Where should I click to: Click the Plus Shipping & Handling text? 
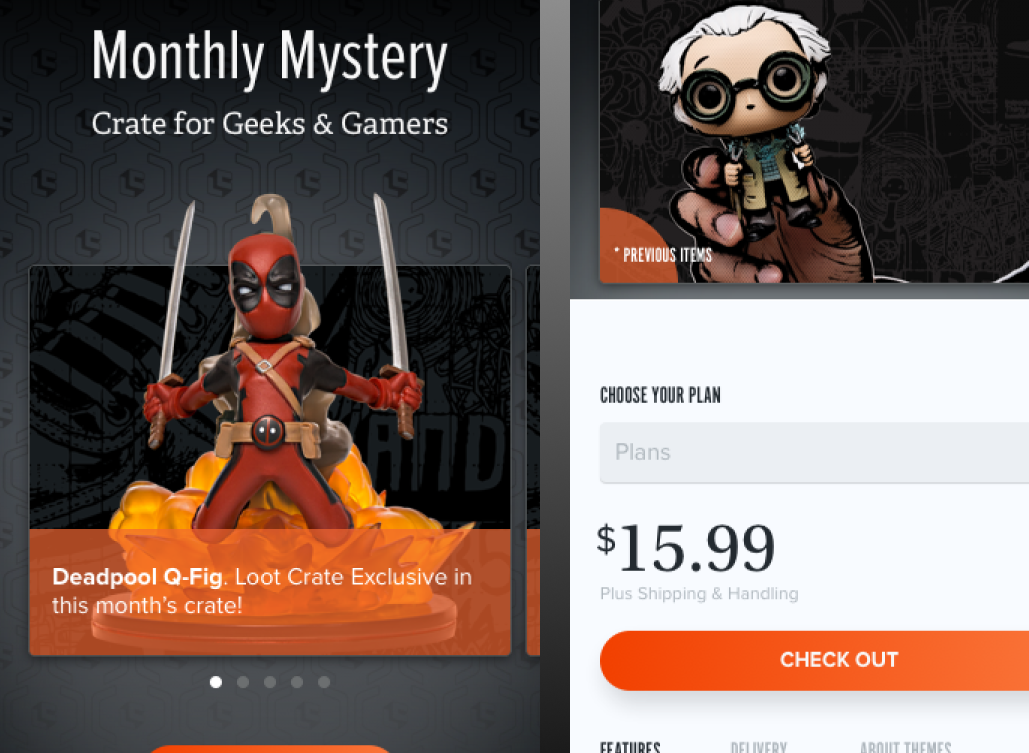click(x=699, y=593)
